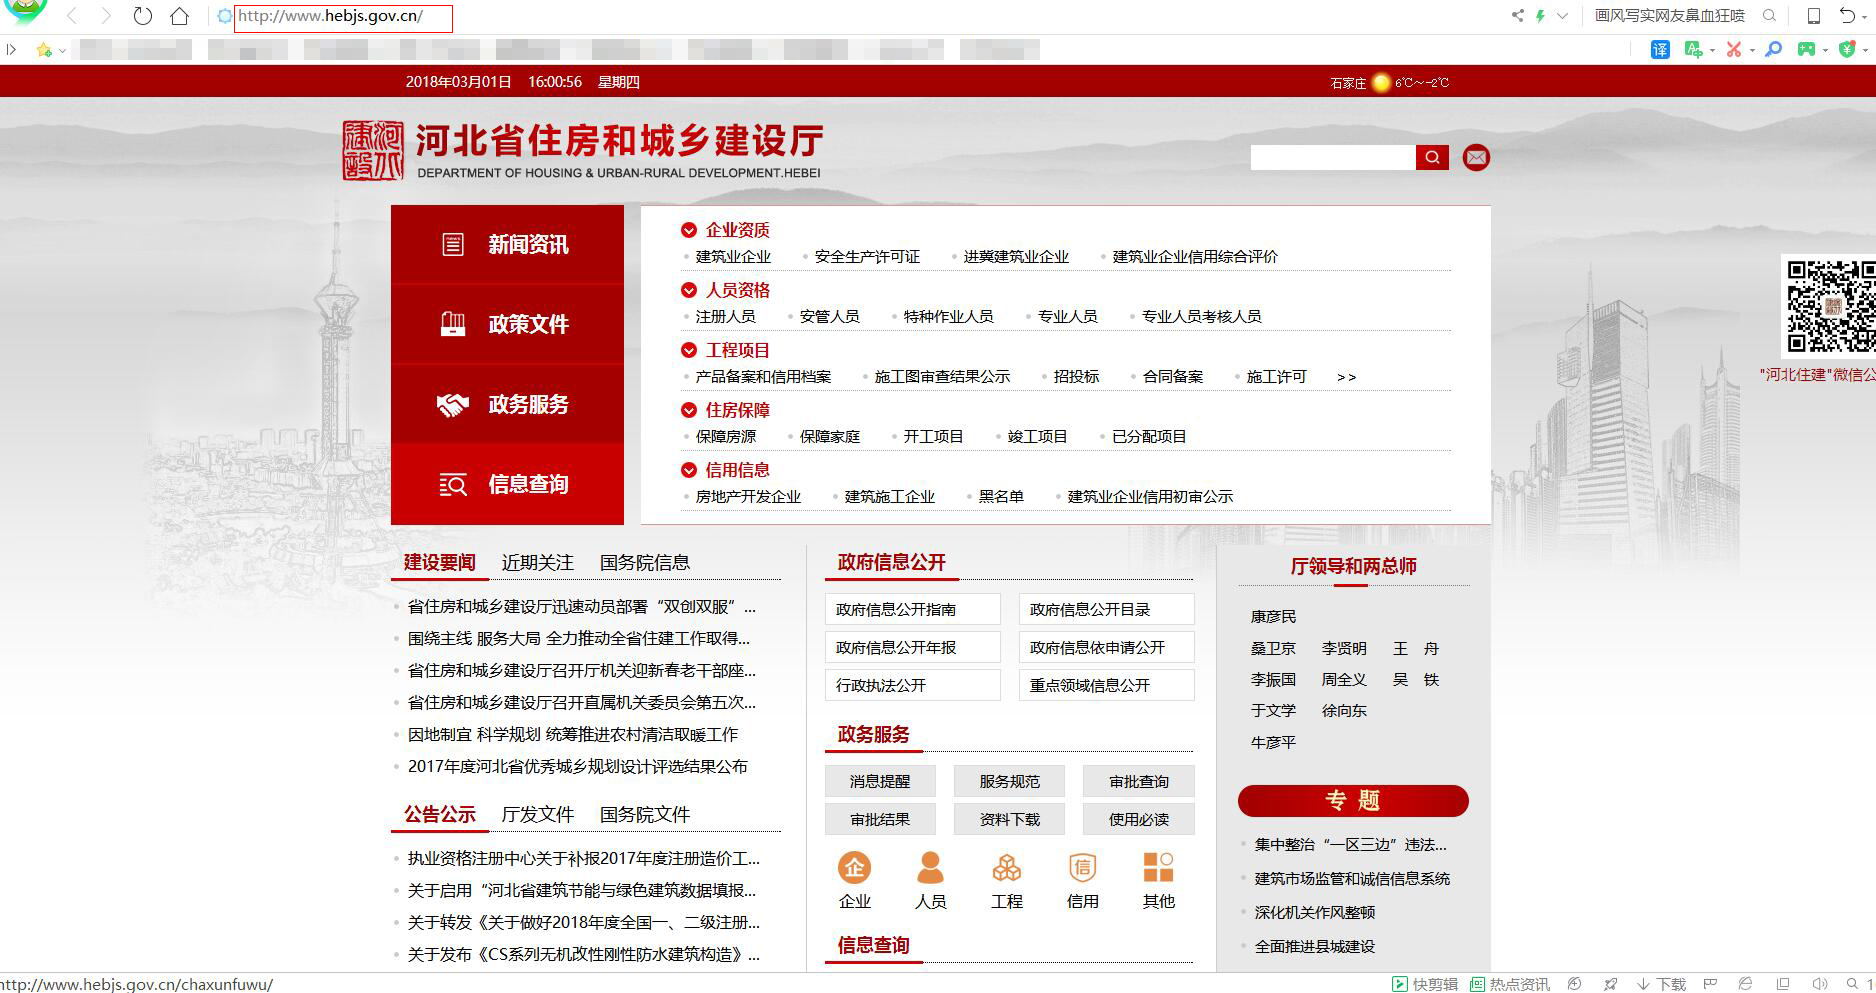
Task: Open the red mail envelope icon
Action: [1476, 157]
